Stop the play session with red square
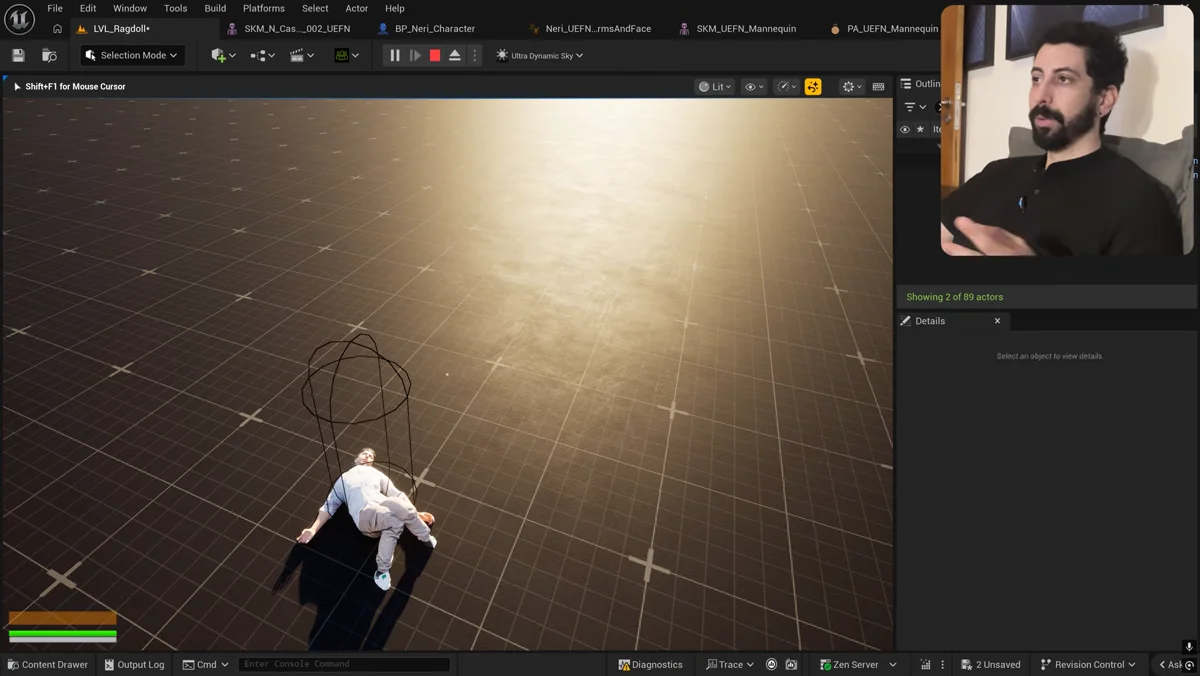This screenshot has height=676, width=1200. [x=435, y=56]
